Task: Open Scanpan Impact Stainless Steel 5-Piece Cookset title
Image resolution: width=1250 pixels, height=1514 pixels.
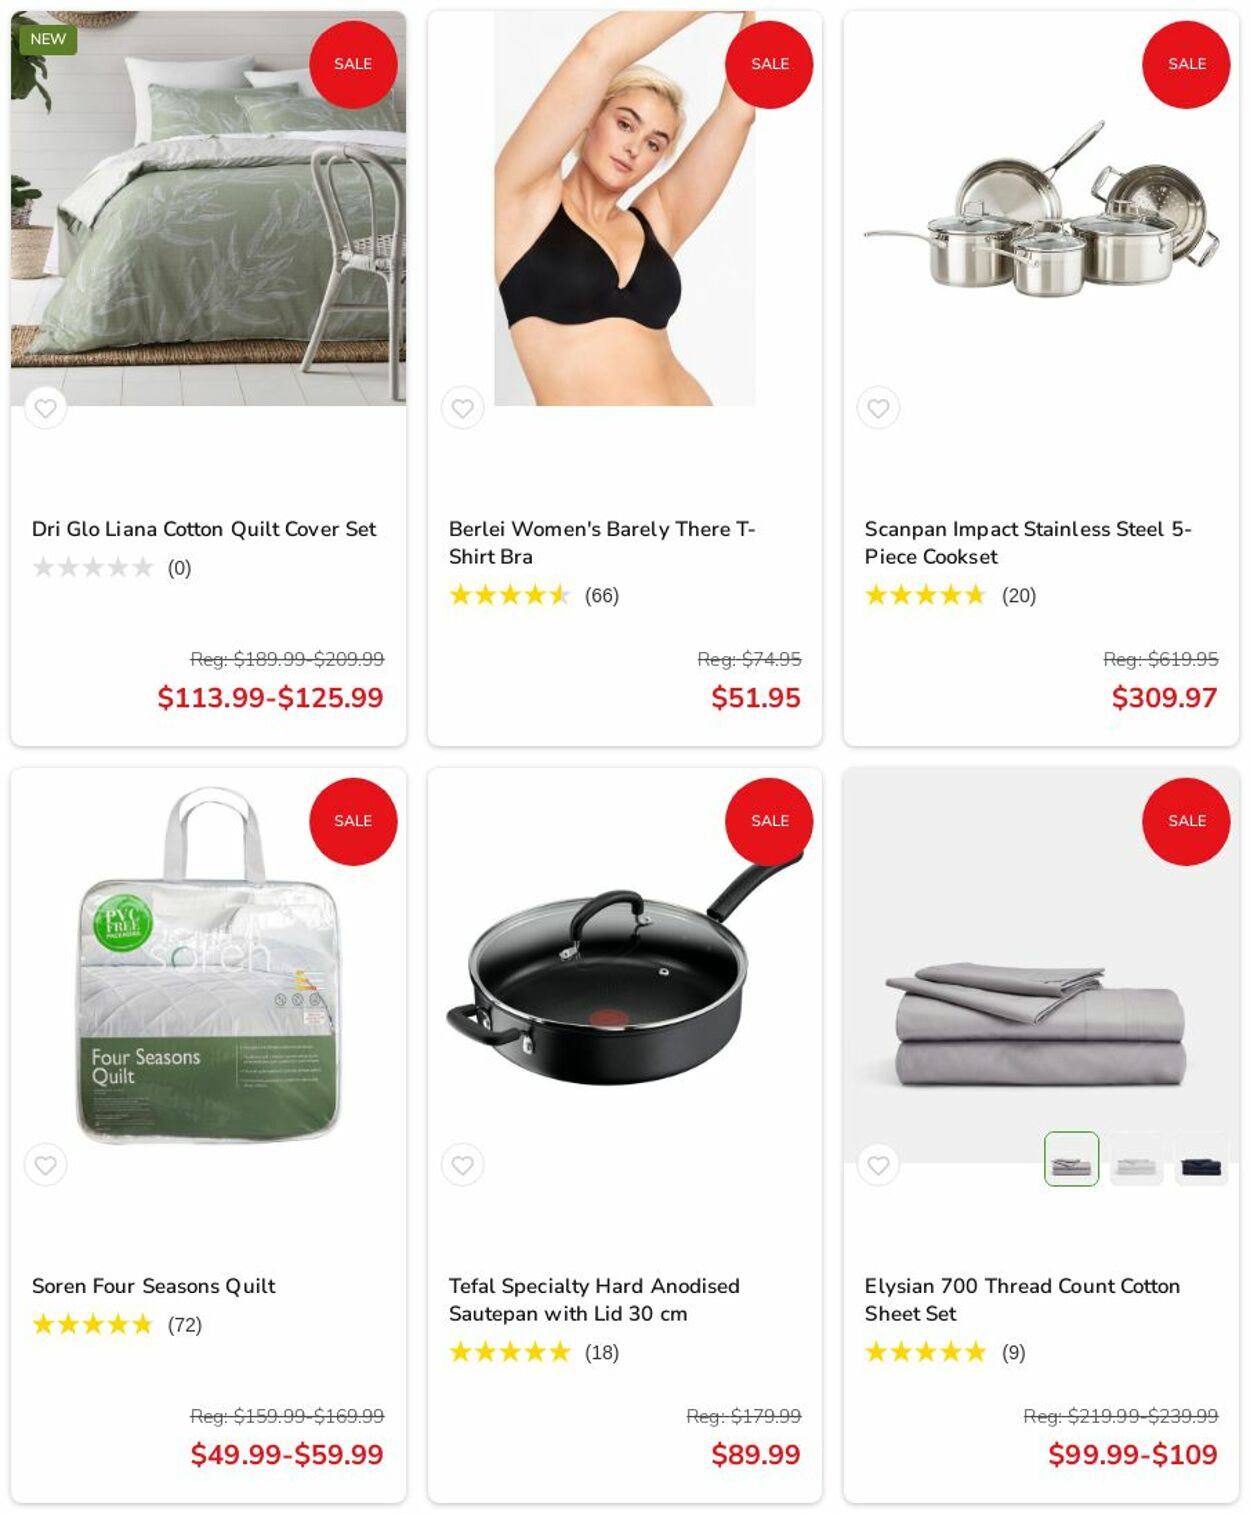Action: (1028, 543)
